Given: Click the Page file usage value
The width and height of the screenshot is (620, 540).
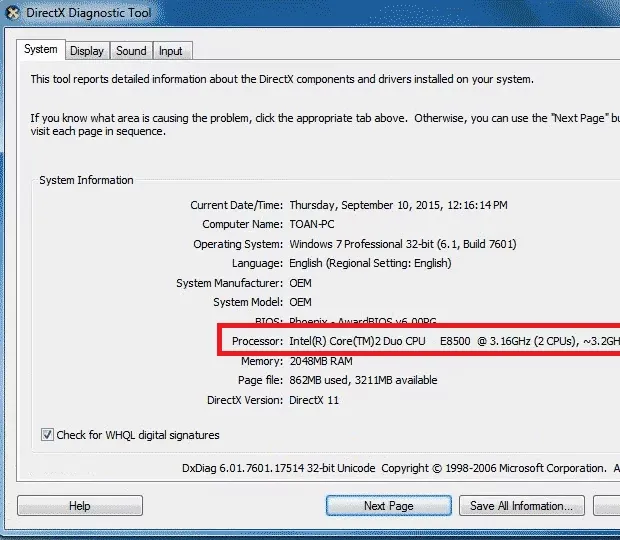Looking at the screenshot, I should (x=363, y=380).
